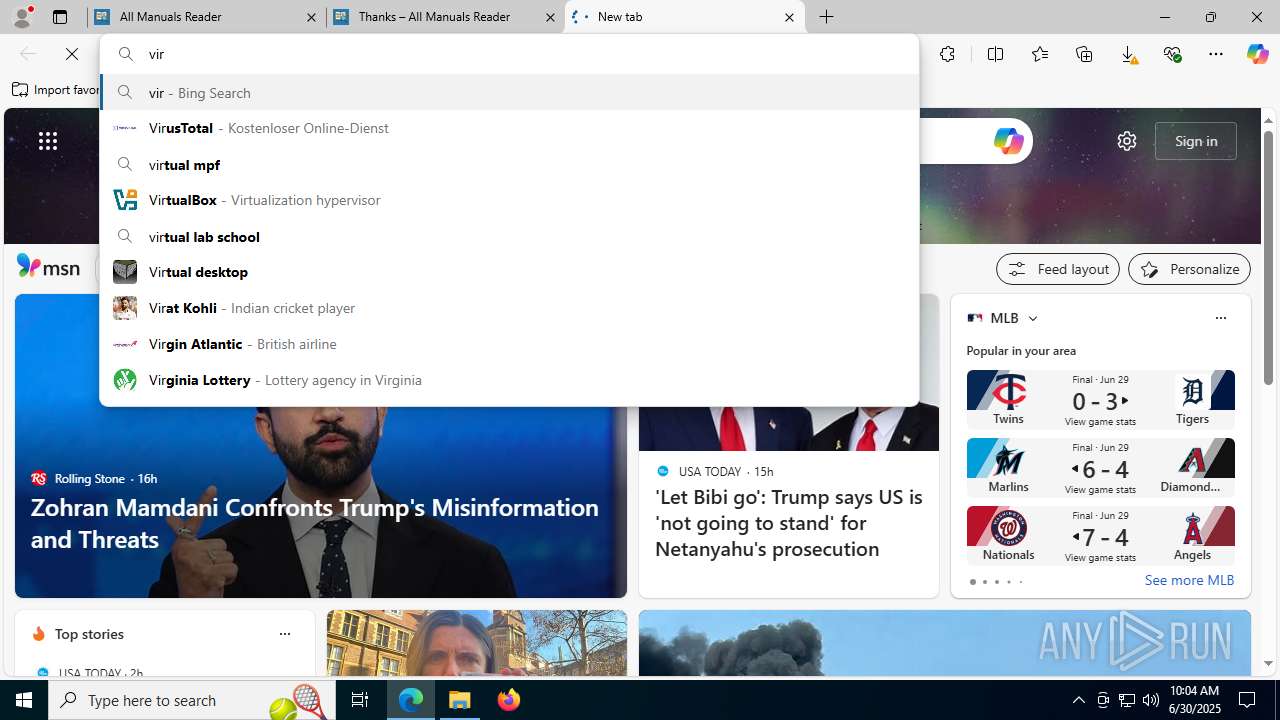This screenshot has height=720, width=1280.
Task: Open the Settings and more ellipsis menu
Action: [x=1216, y=54]
